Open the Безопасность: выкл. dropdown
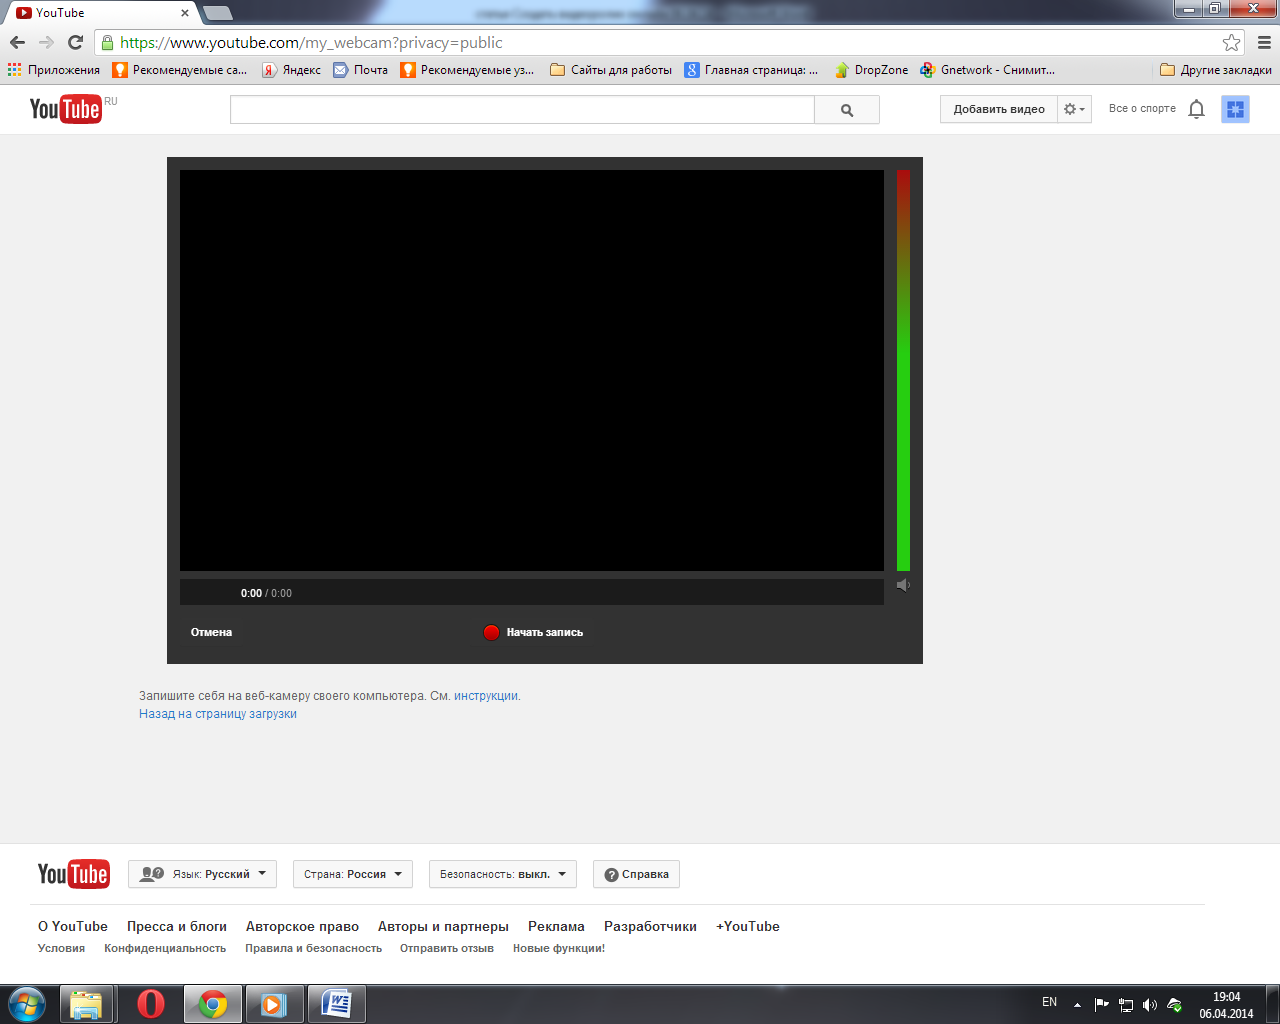Viewport: 1280px width, 1024px height. point(503,874)
